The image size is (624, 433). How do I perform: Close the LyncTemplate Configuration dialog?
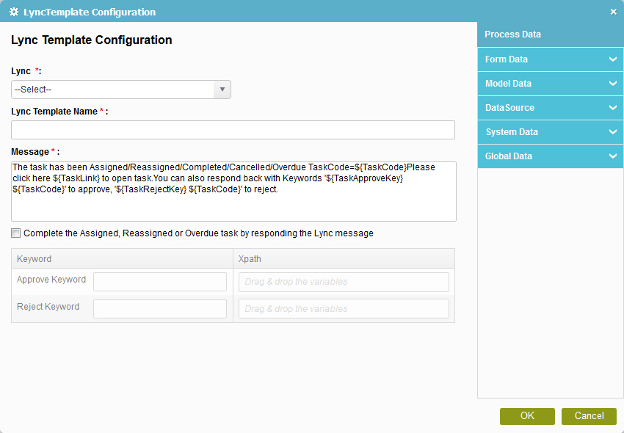pos(613,12)
